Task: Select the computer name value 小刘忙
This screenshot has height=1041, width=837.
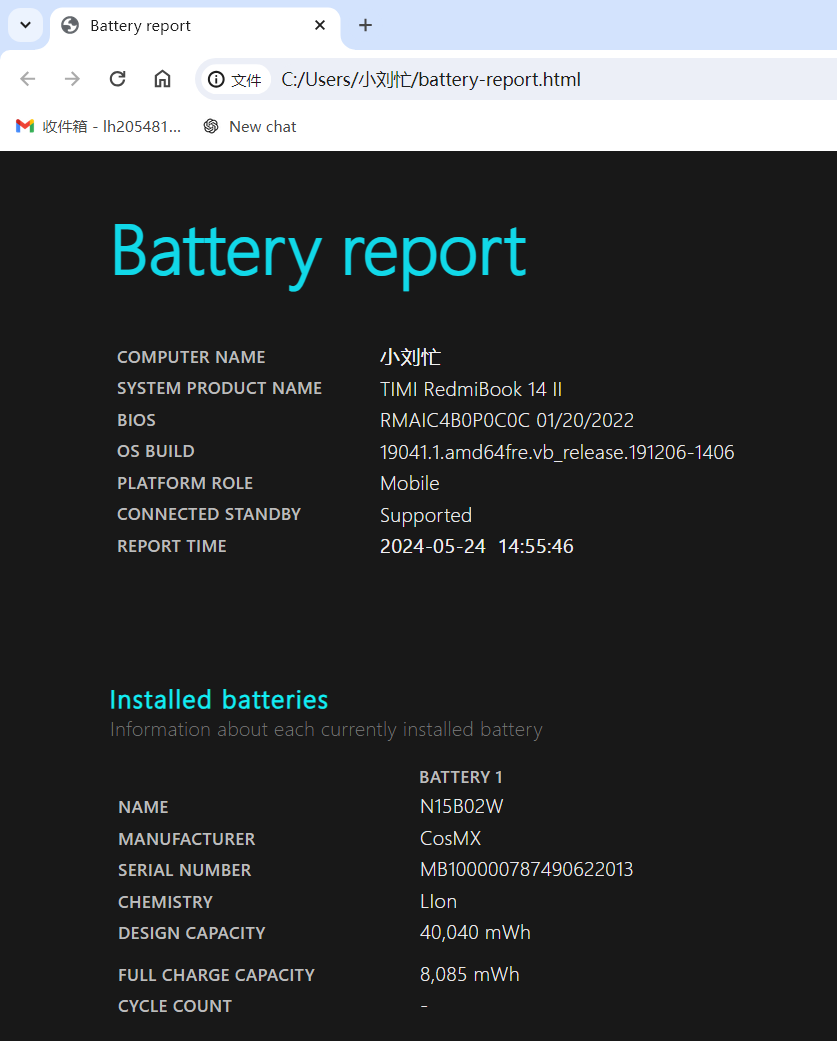Action: [x=410, y=357]
